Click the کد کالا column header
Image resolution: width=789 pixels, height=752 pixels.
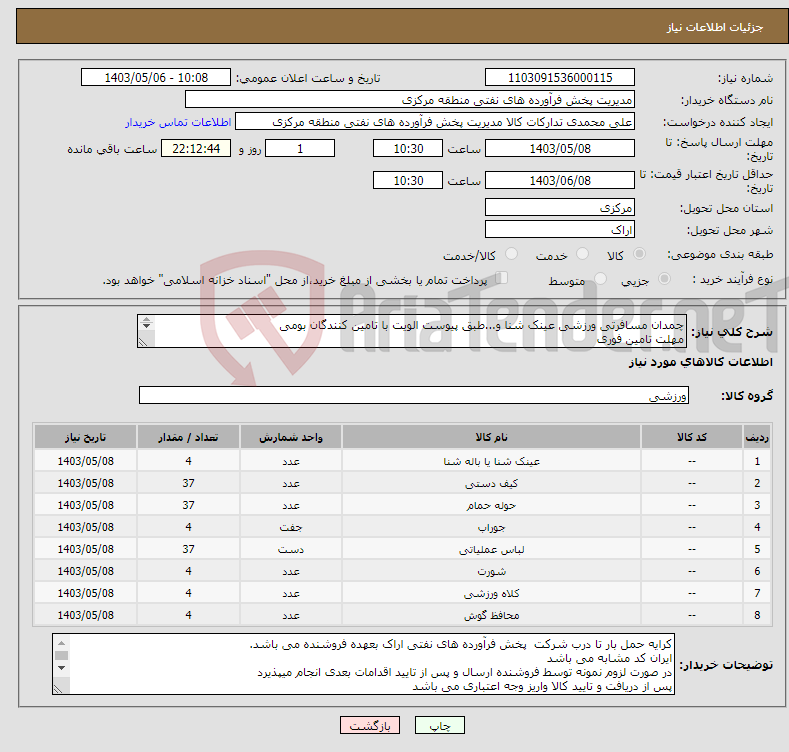pyautogui.click(x=691, y=437)
